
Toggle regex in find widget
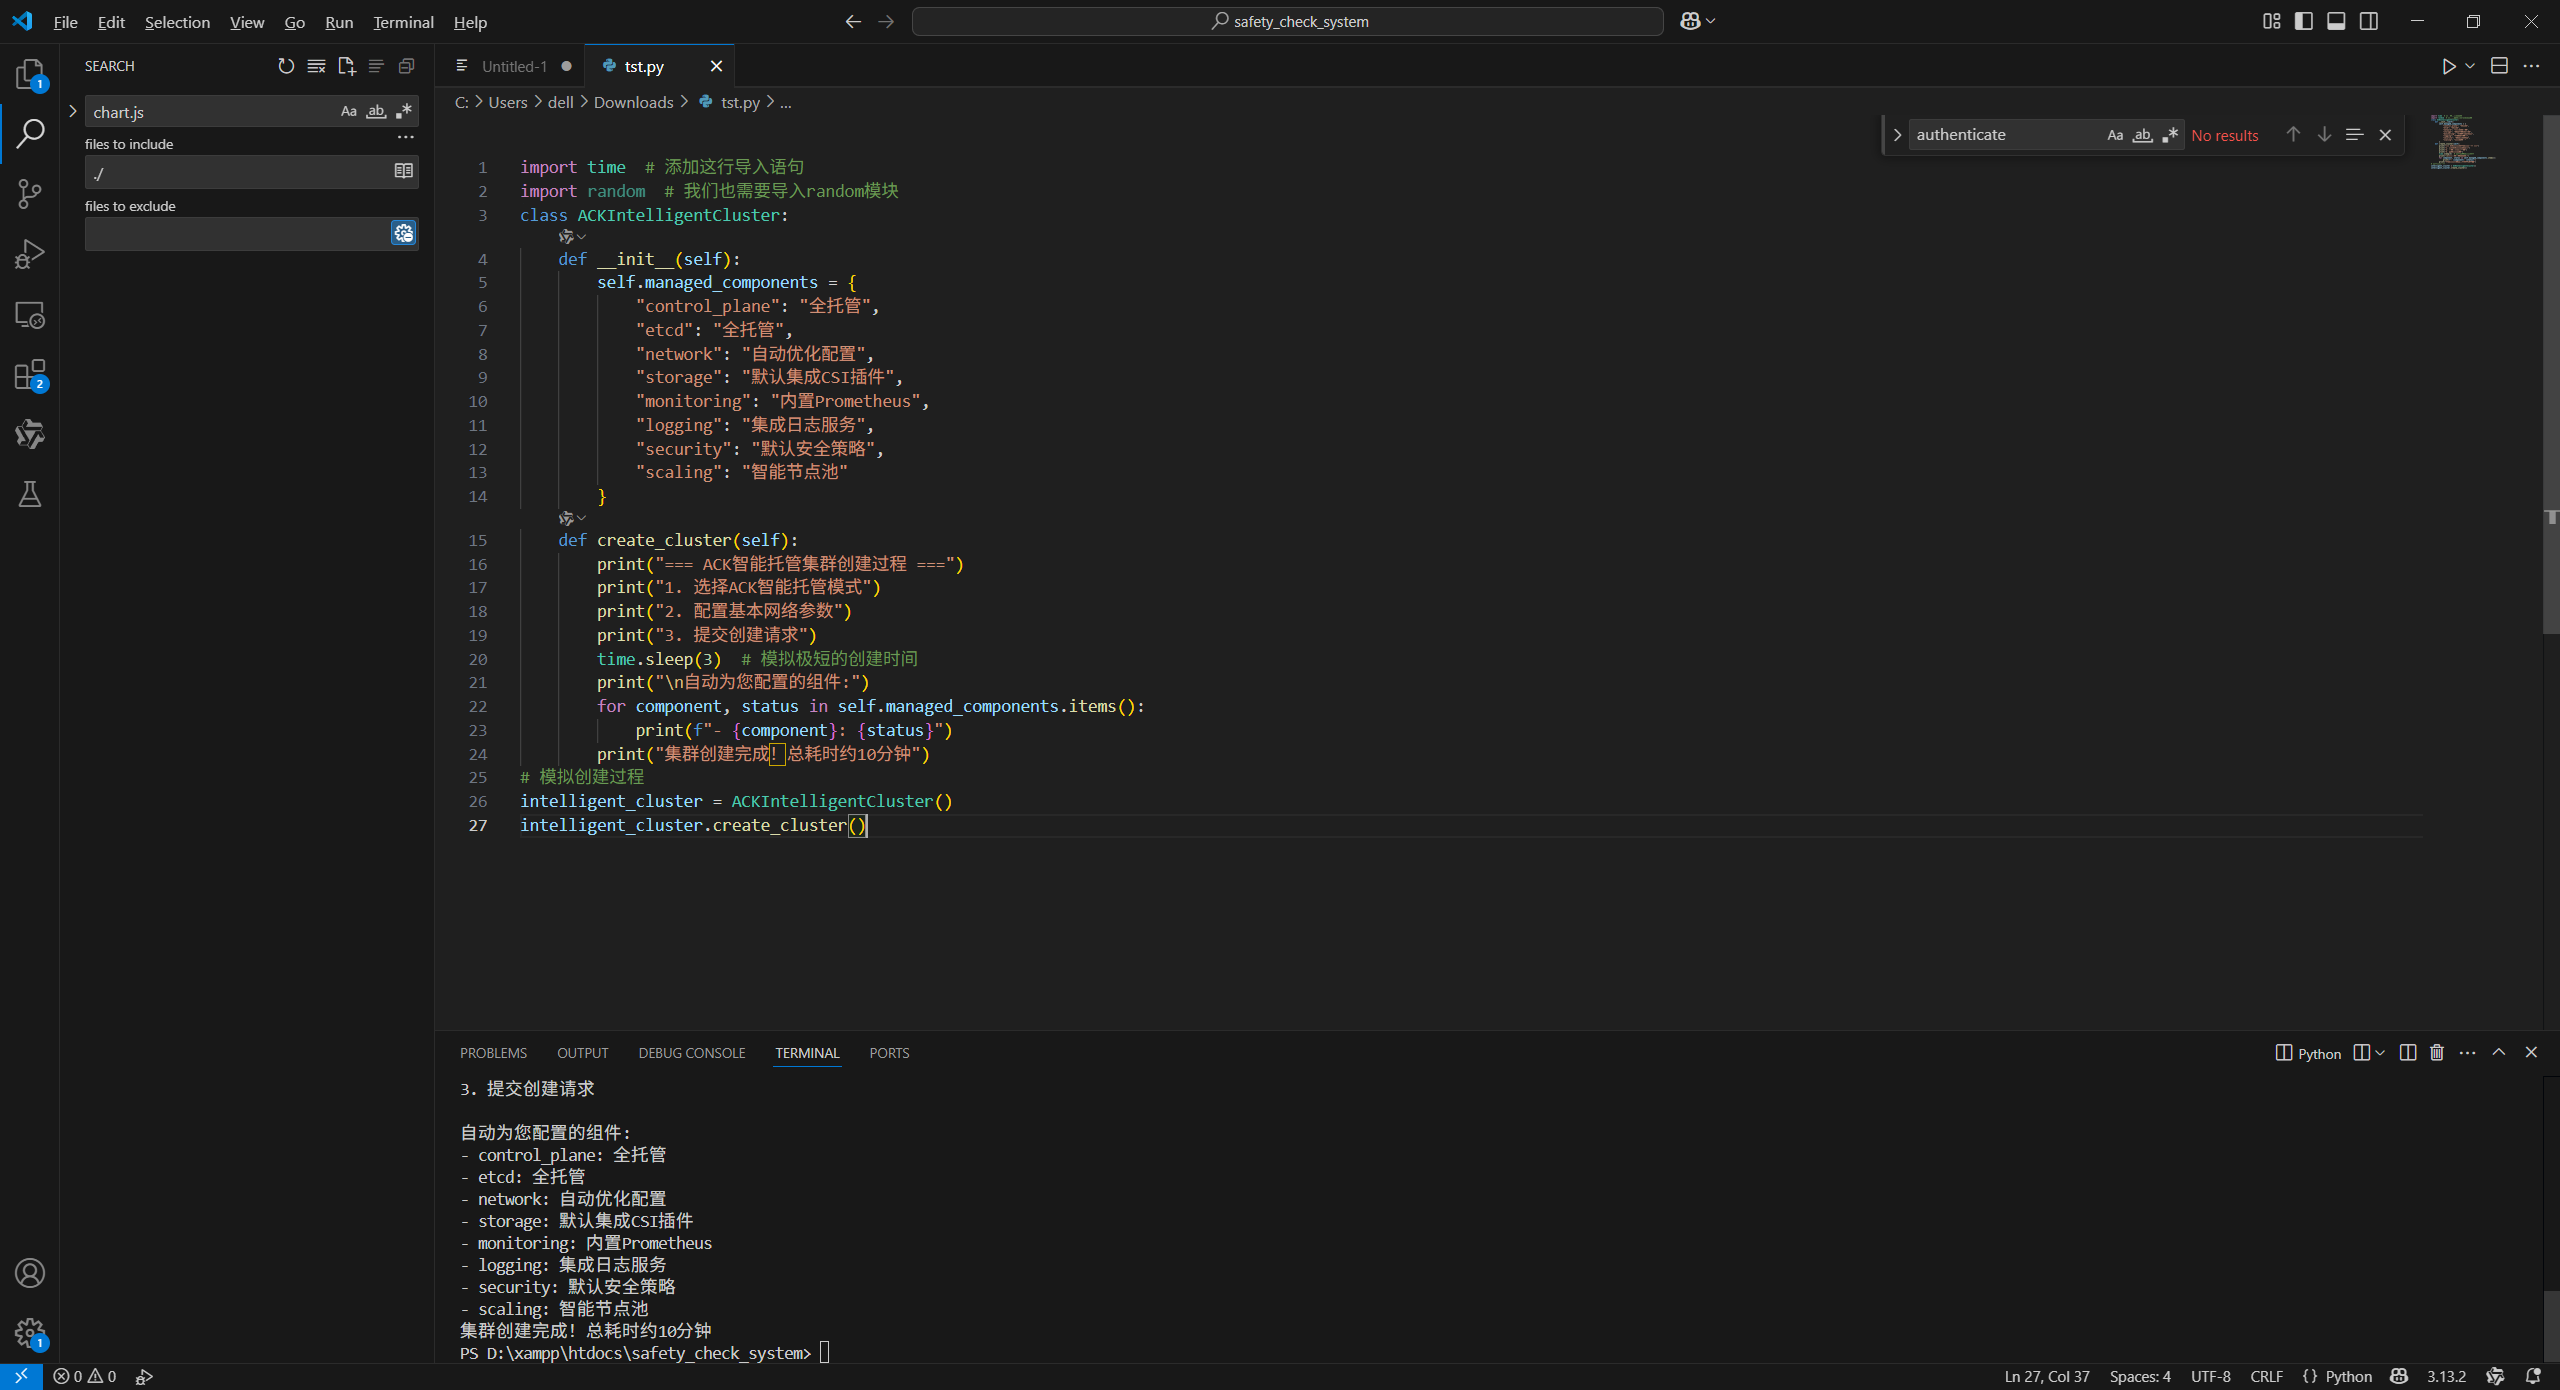pos(2169,135)
